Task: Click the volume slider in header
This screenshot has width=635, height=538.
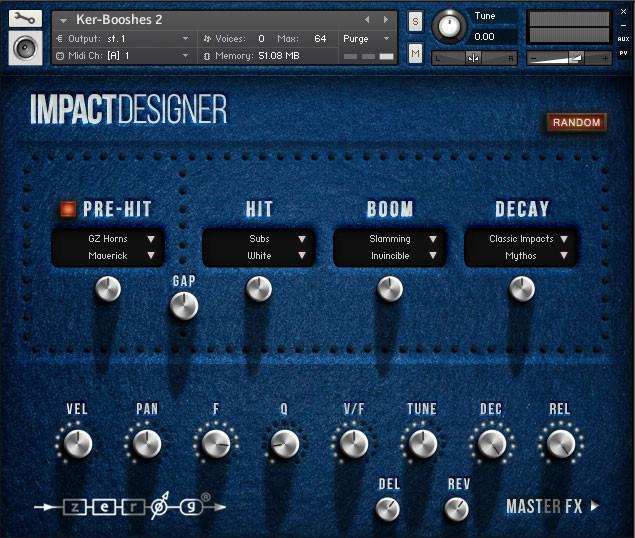Action: click(569, 58)
